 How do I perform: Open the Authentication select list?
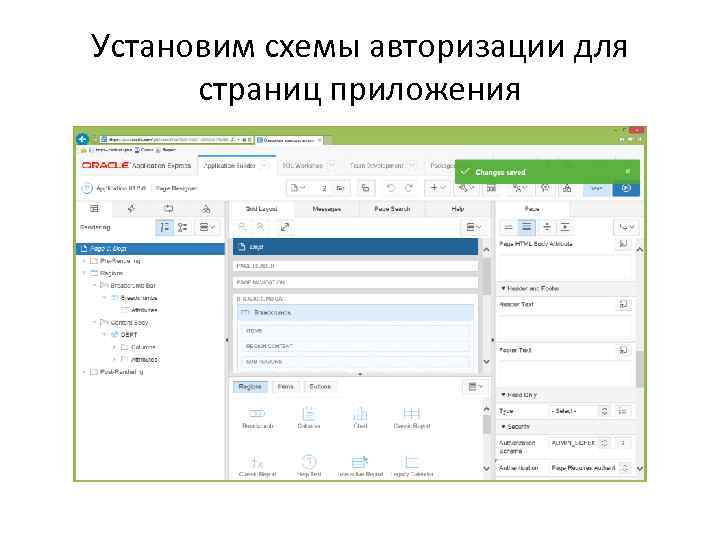pyautogui.click(x=590, y=468)
